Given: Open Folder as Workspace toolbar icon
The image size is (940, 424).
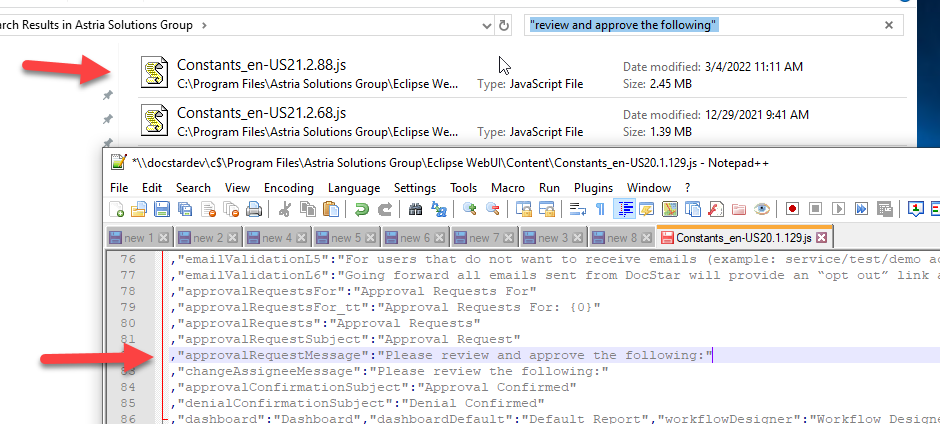Looking at the screenshot, I should click(739, 209).
